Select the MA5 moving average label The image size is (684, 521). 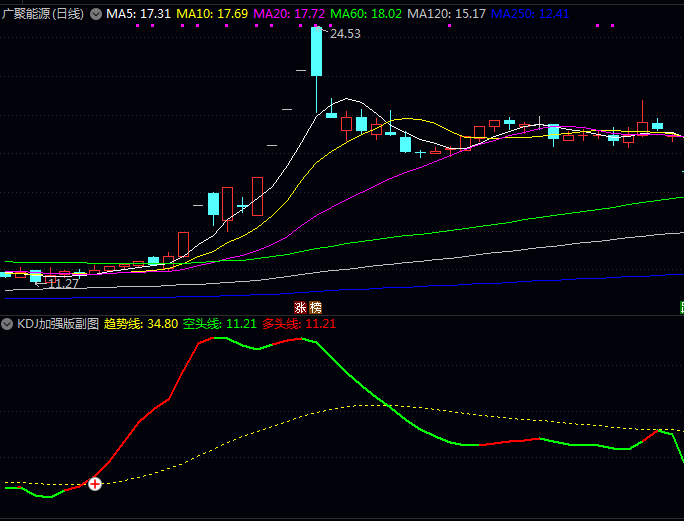(138, 14)
